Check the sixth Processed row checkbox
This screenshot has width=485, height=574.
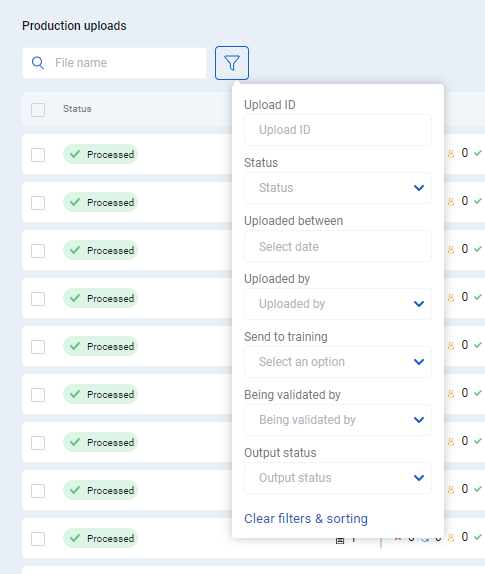(38, 395)
